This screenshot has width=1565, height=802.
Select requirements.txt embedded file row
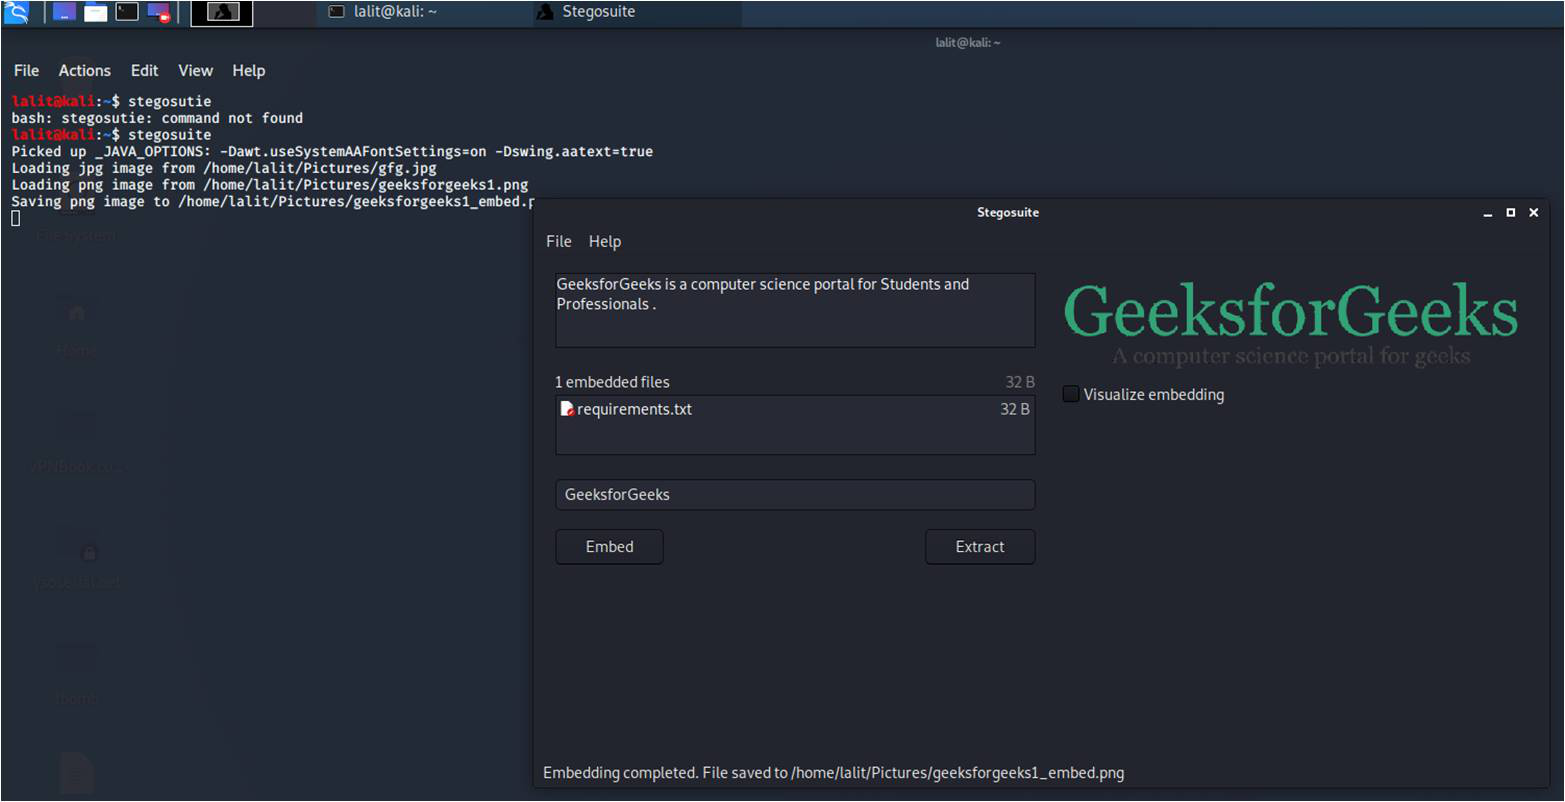point(795,409)
